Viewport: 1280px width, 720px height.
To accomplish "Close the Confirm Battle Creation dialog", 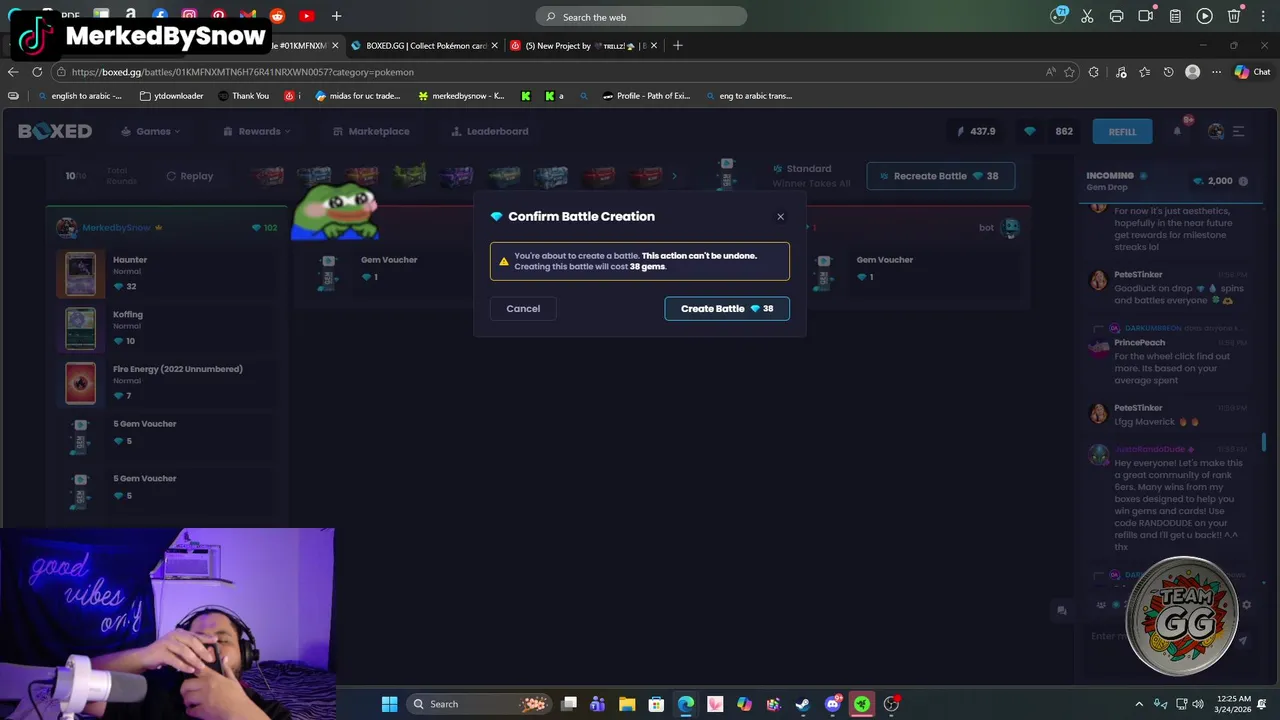I will coord(781,216).
